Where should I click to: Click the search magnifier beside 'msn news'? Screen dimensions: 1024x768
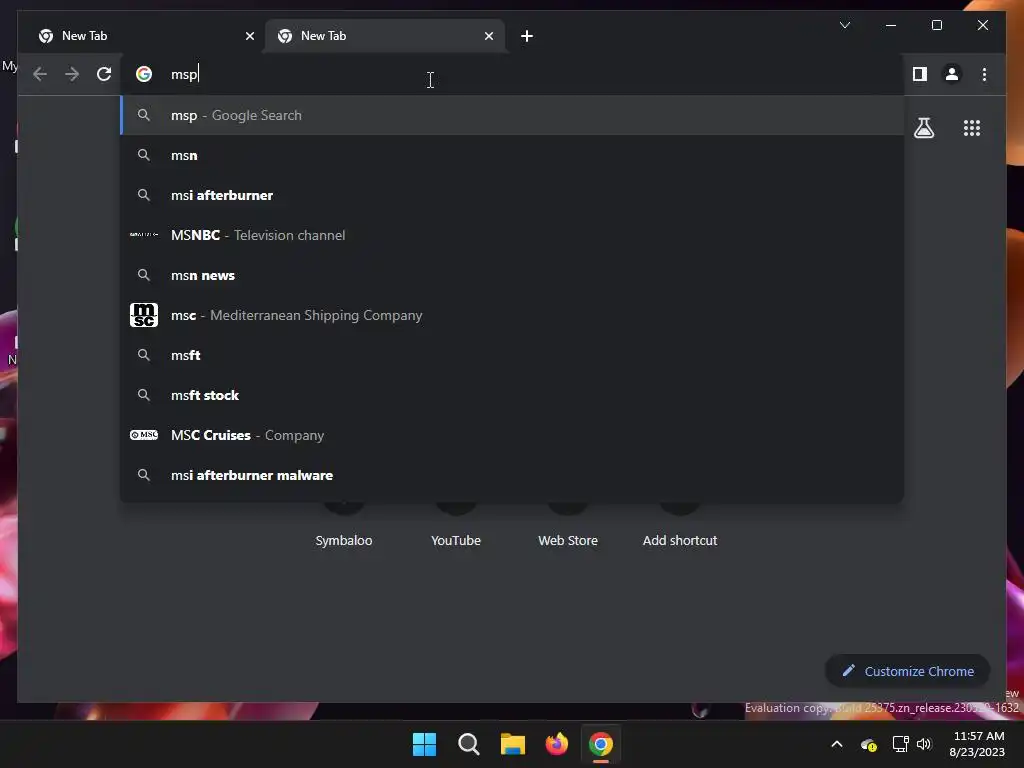coord(144,275)
